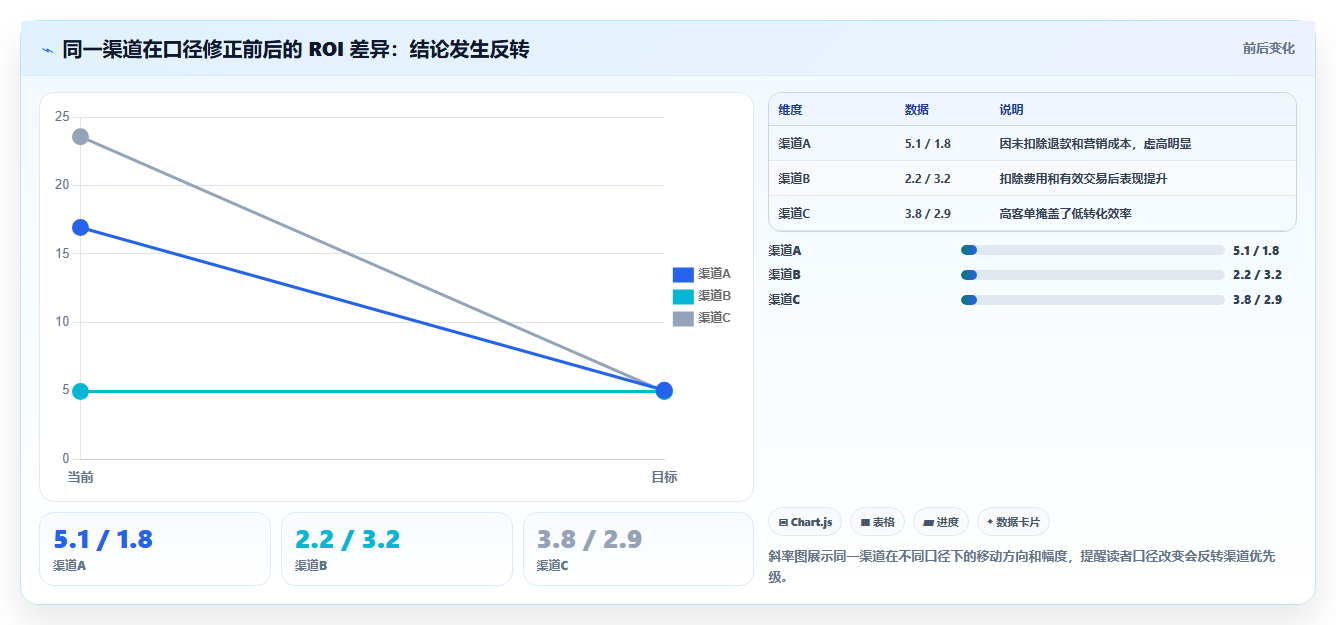Click table value 2.2 / 3.2
Screen dimensions: 1336x625
(x=927, y=179)
